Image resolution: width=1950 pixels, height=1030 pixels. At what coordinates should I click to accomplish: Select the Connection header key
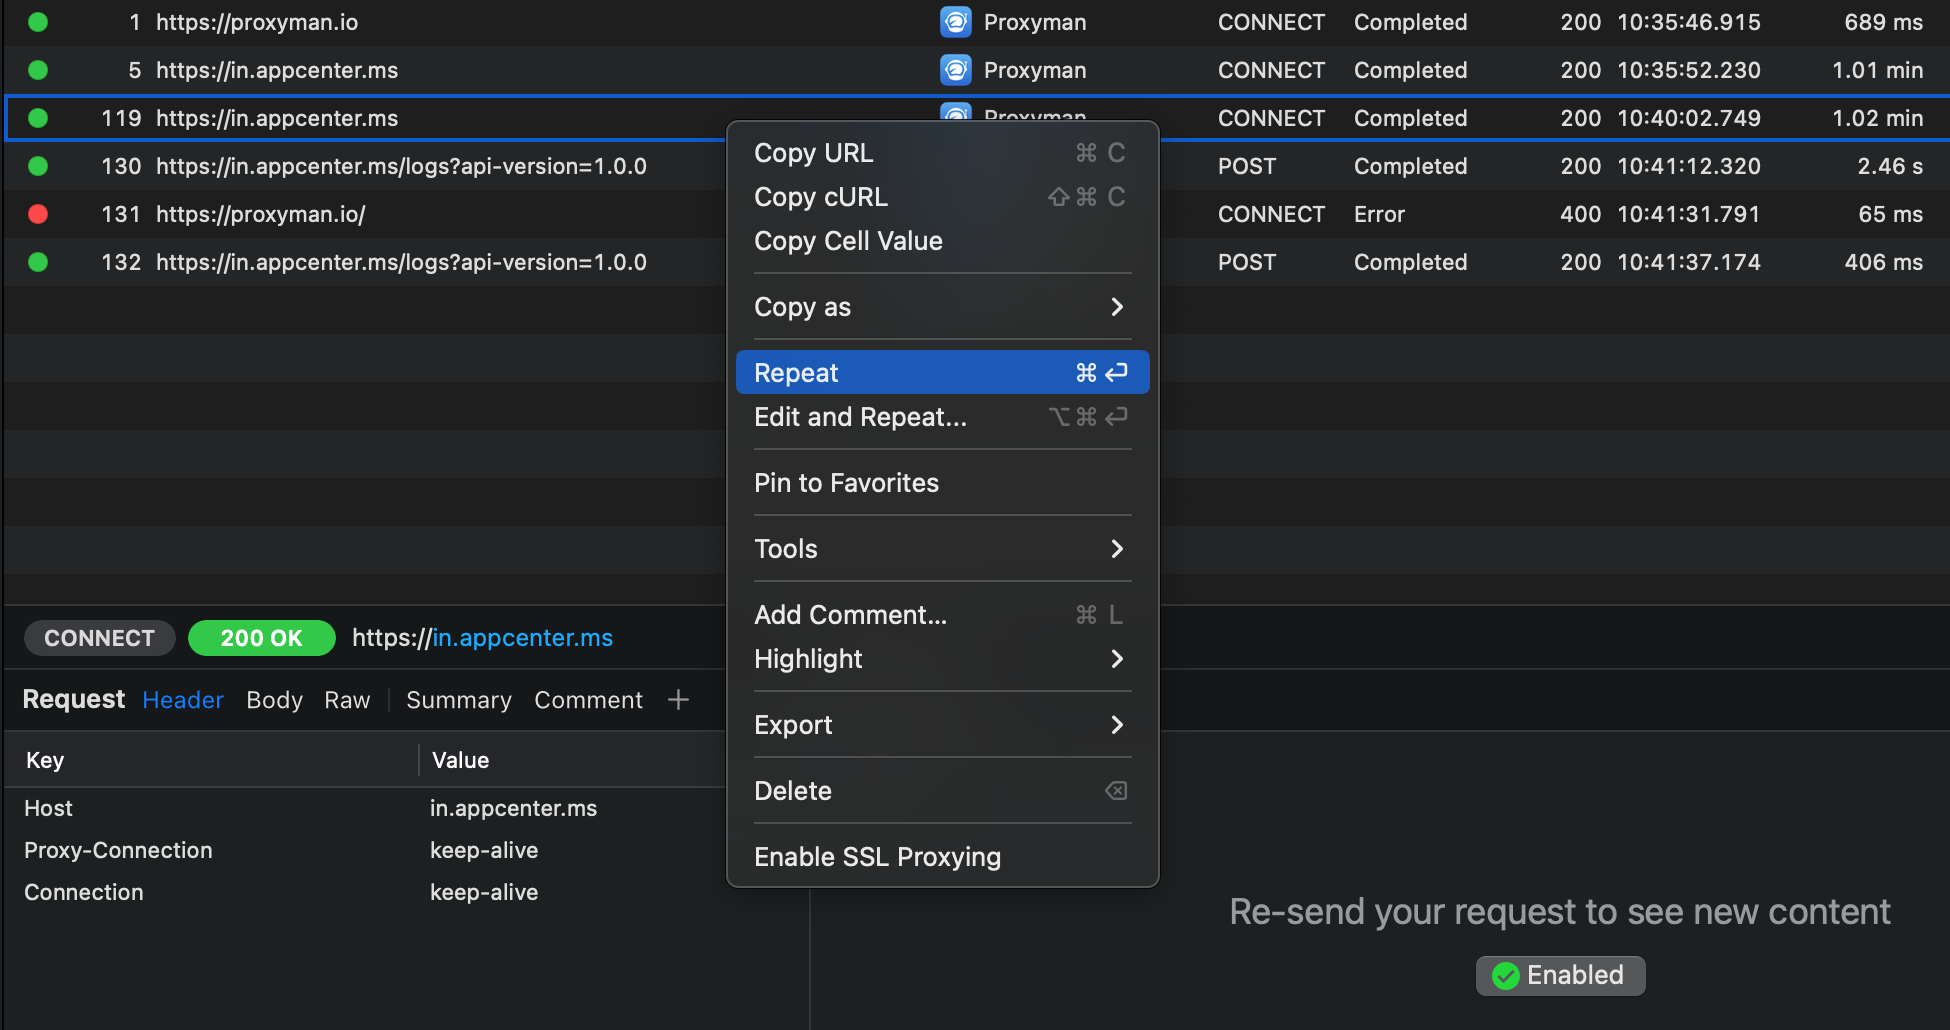pos(84,892)
